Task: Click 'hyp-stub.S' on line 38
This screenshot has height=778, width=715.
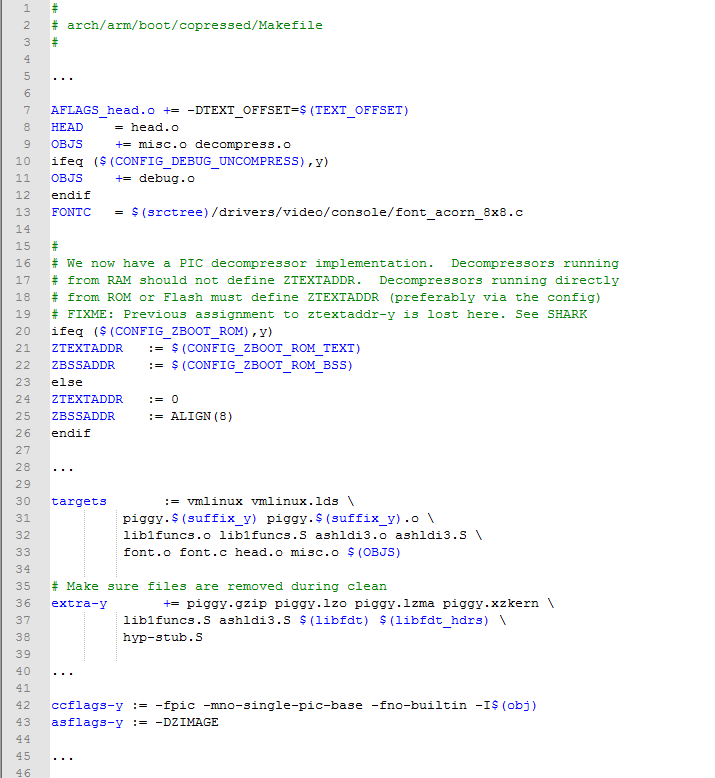Action: (163, 637)
